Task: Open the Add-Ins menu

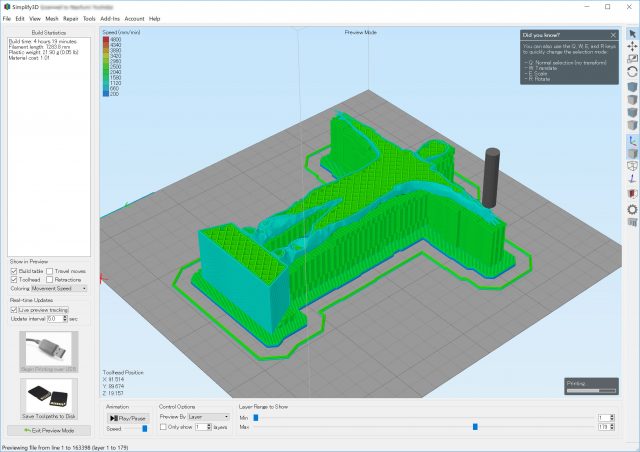Action: [110, 18]
